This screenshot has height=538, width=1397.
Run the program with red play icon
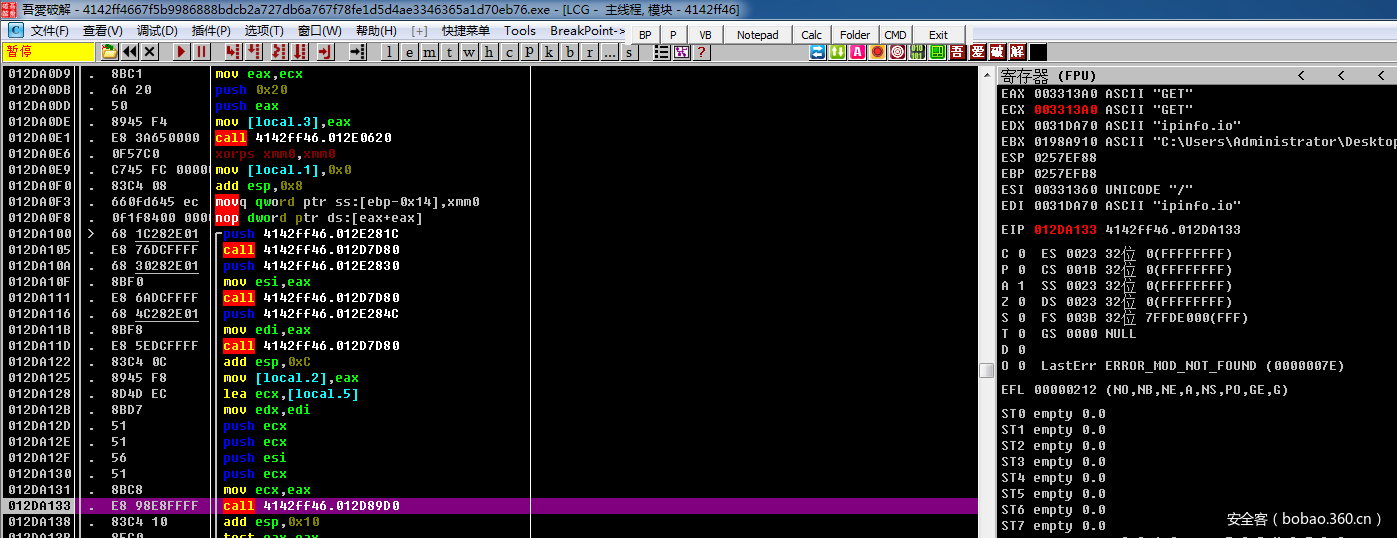click(x=182, y=52)
